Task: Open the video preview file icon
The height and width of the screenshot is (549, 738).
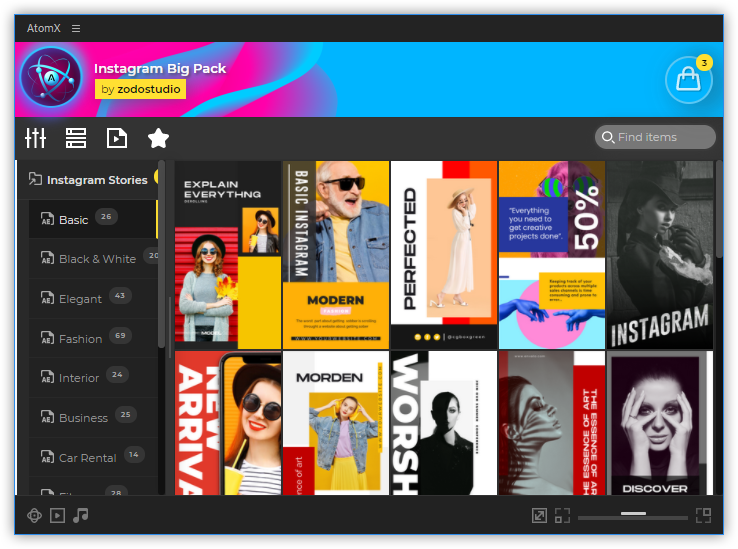Action: 117,138
